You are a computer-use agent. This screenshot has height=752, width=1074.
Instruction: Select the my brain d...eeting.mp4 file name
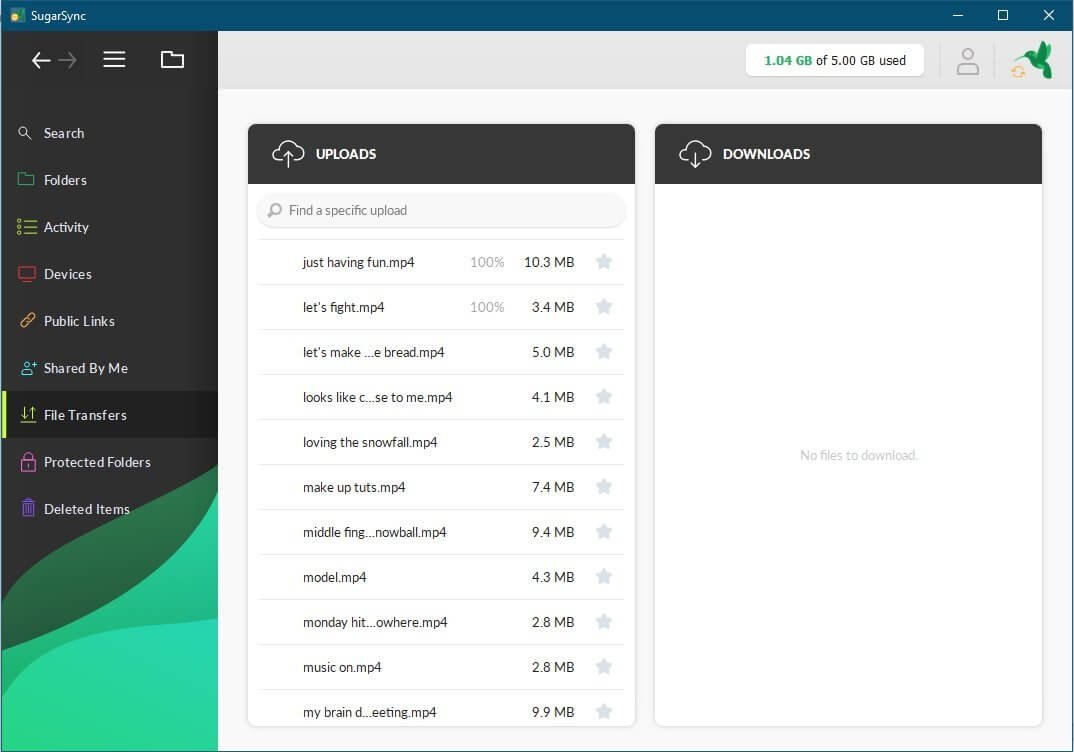tap(369, 712)
